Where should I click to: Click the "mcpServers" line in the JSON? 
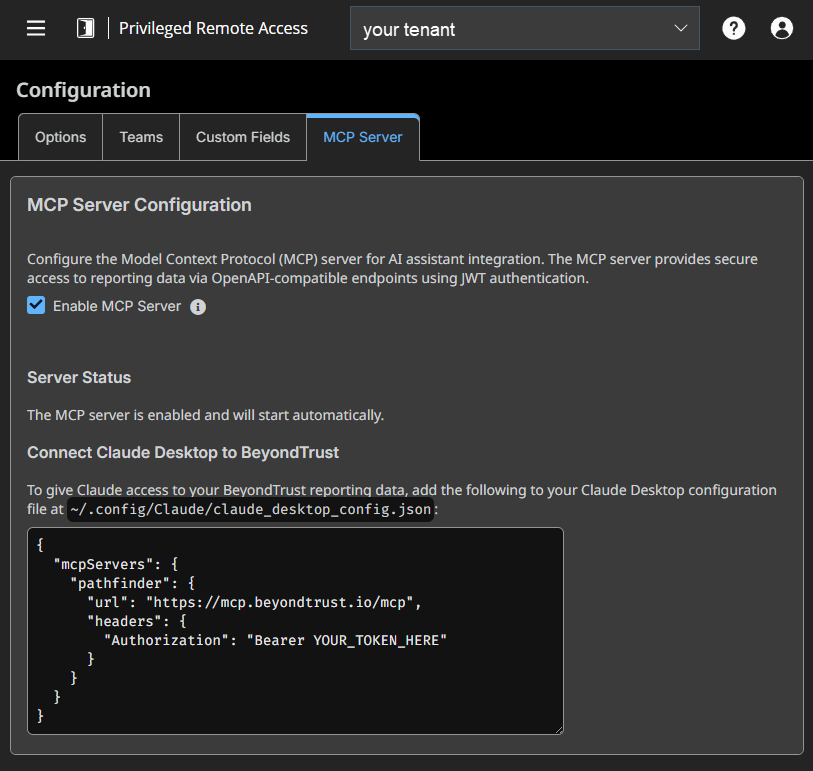coord(116,564)
